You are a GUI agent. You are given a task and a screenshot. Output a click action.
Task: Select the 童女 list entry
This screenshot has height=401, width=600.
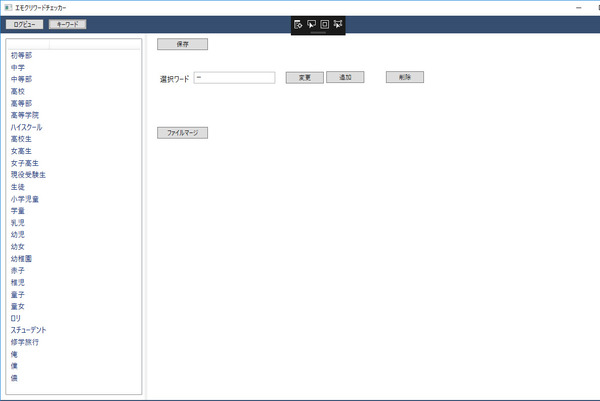click(x=18, y=306)
